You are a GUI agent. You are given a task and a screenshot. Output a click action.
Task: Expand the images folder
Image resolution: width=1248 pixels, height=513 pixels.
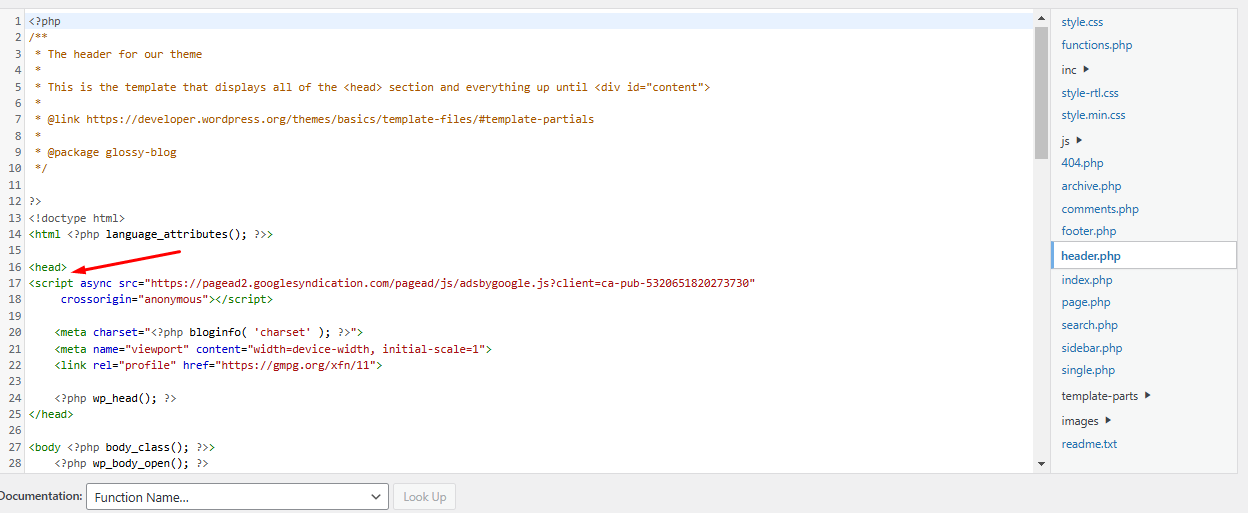pos(1086,421)
